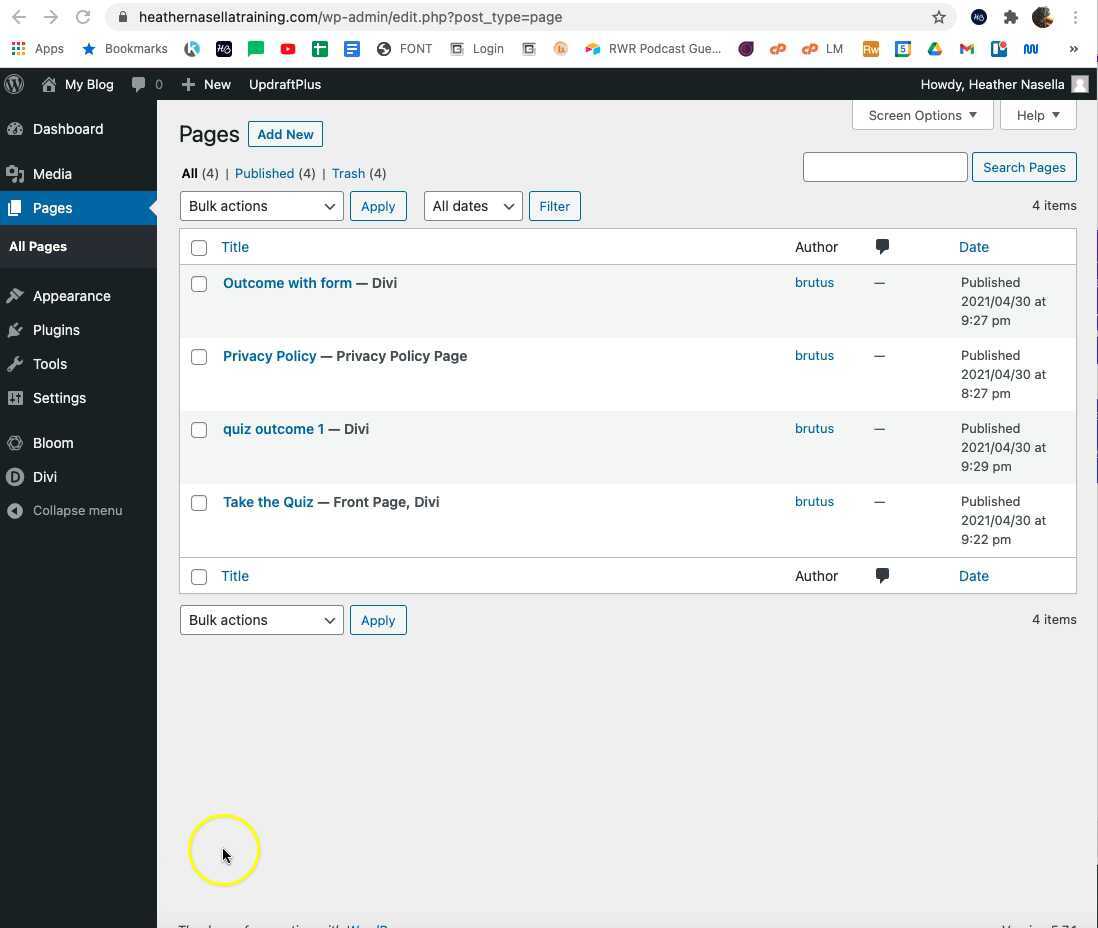The height and width of the screenshot is (928, 1098).
Task: Open the Divi menu in the sidebar
Action: [x=45, y=477]
